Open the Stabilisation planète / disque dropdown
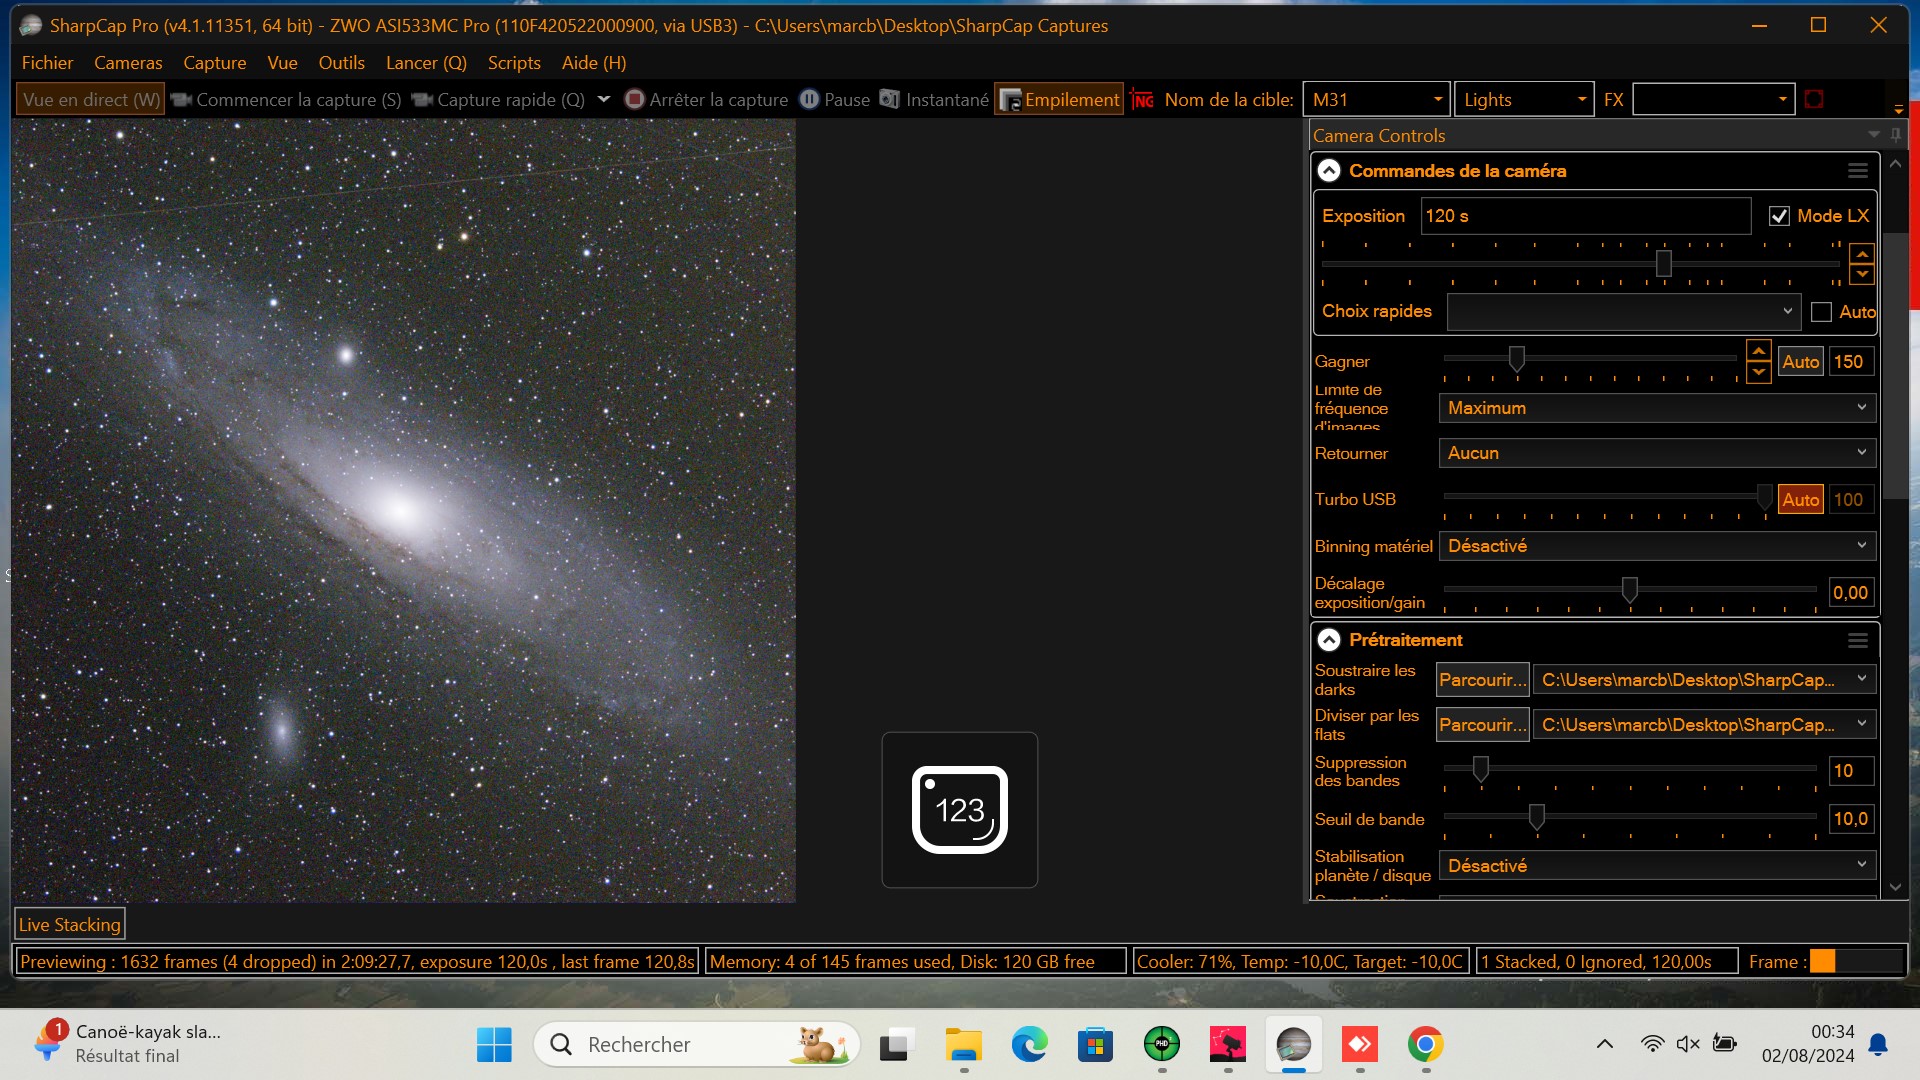1920x1080 pixels. 1657,866
